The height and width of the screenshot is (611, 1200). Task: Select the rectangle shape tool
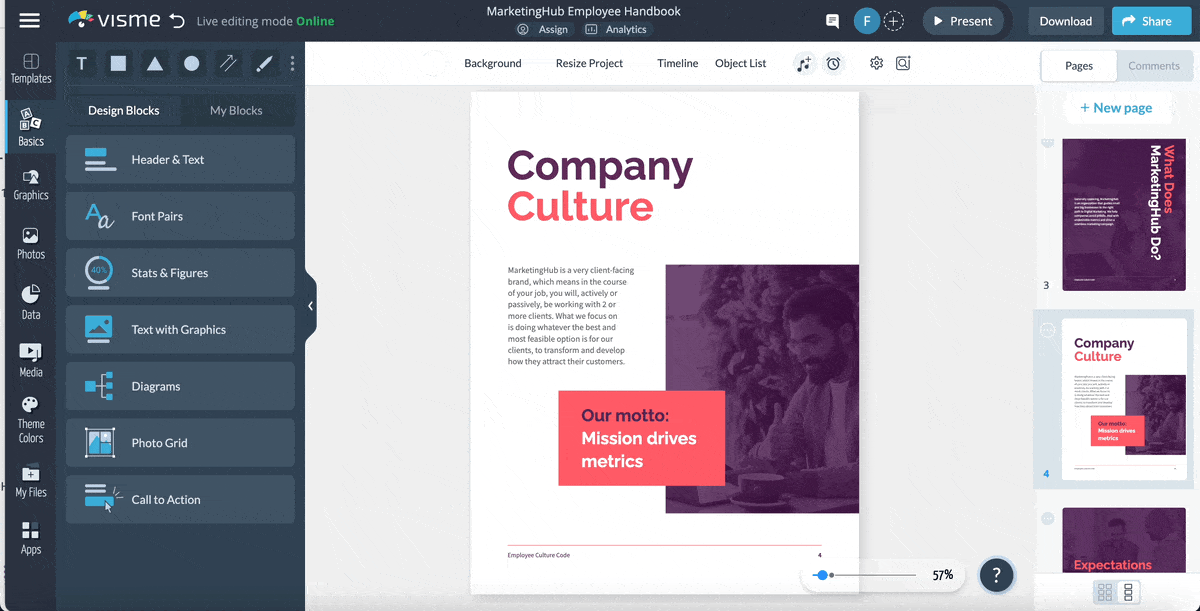pyautogui.click(x=118, y=63)
